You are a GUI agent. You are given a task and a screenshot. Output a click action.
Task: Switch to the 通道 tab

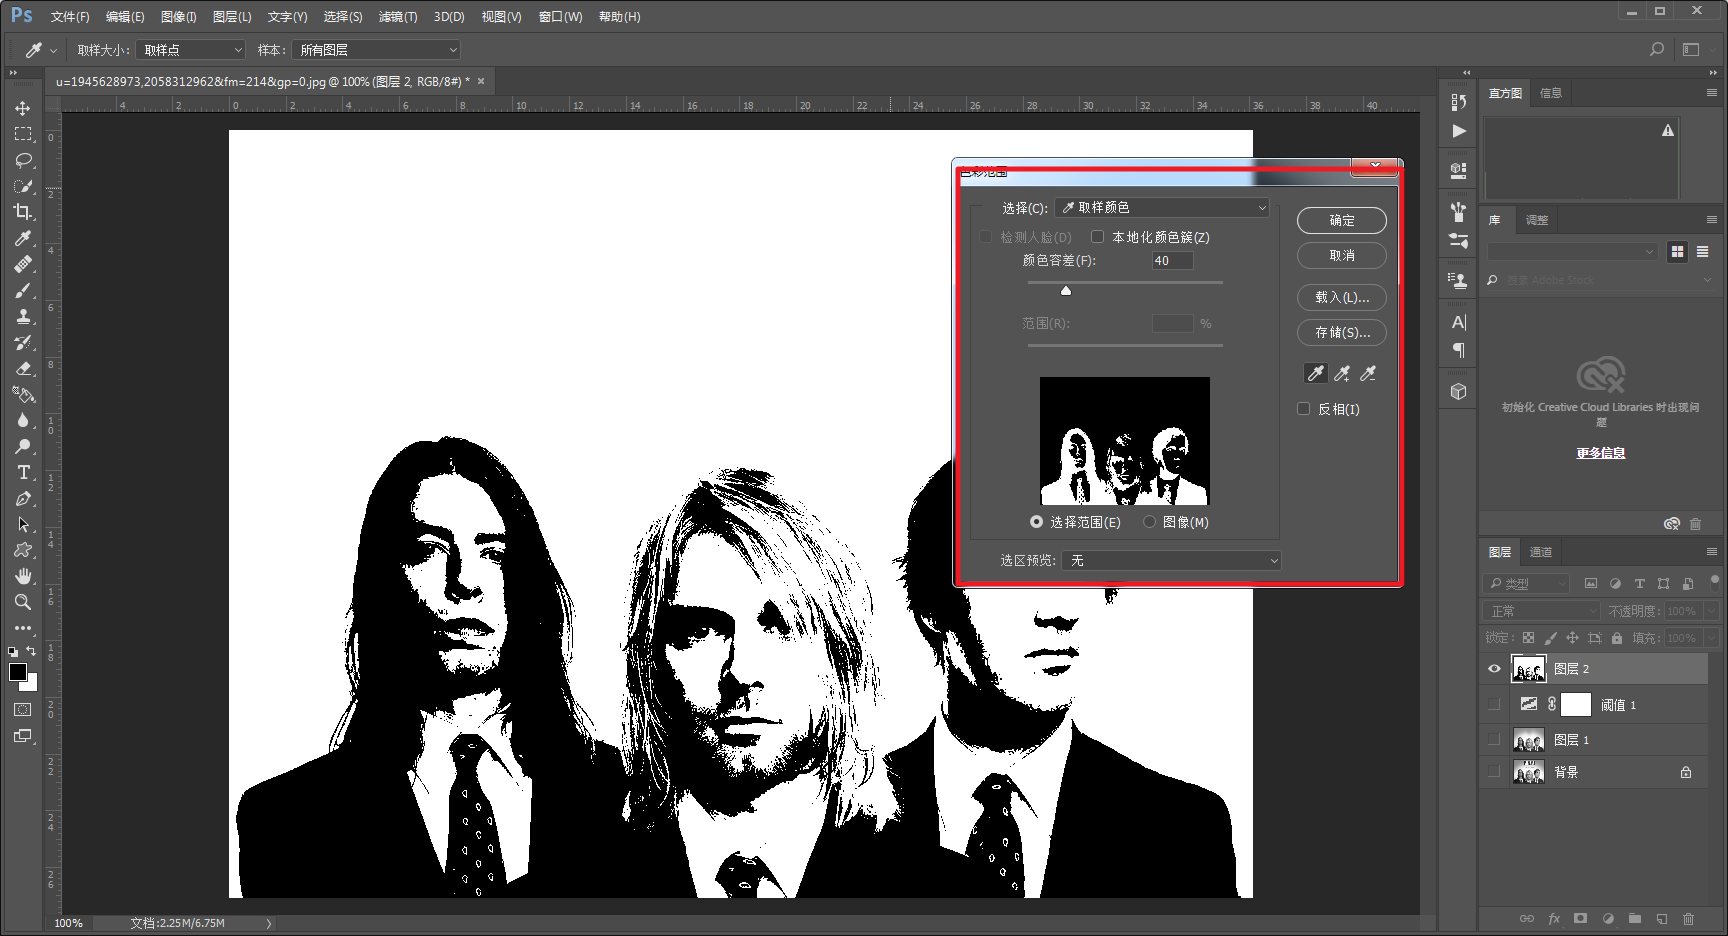[x=1541, y=552]
